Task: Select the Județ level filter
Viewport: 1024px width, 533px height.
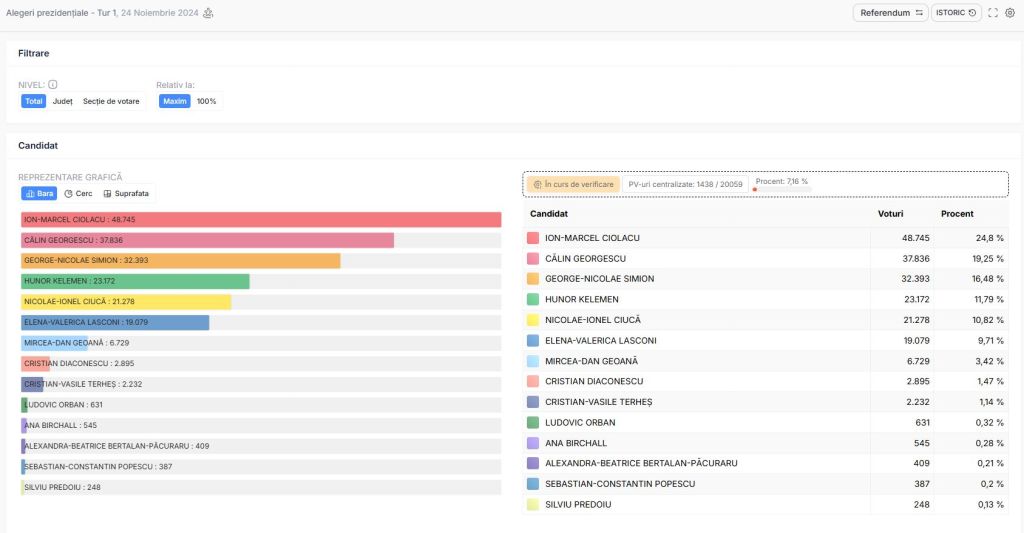Action: (62, 101)
